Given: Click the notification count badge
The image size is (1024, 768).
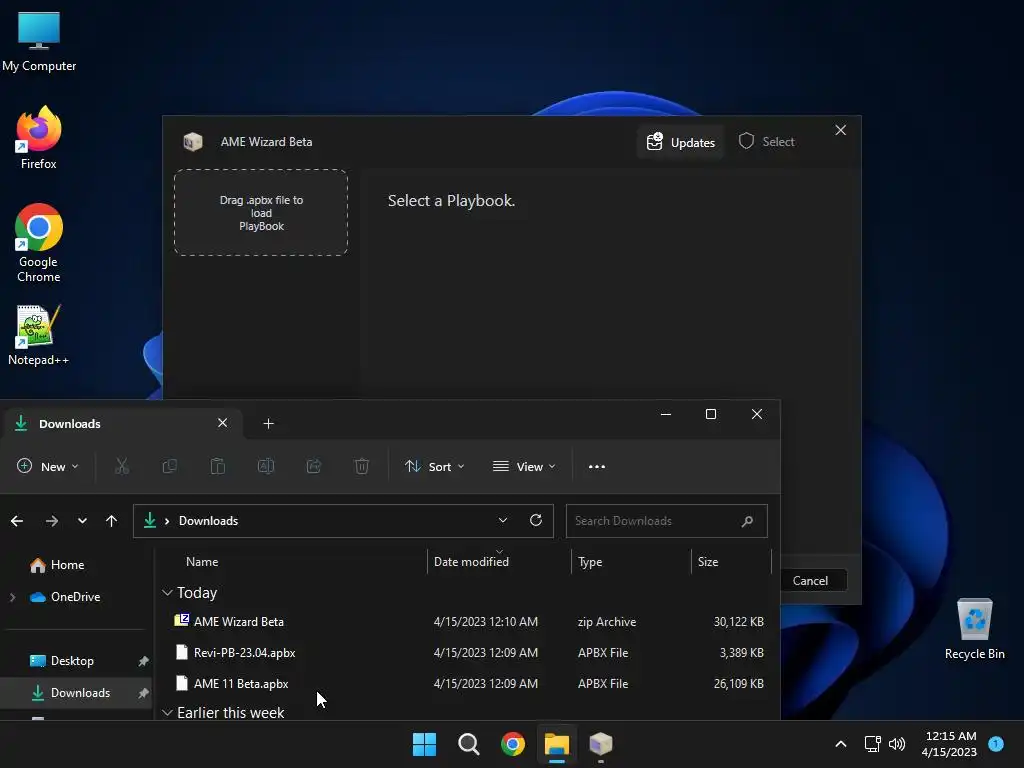Looking at the screenshot, I should tap(996, 743).
